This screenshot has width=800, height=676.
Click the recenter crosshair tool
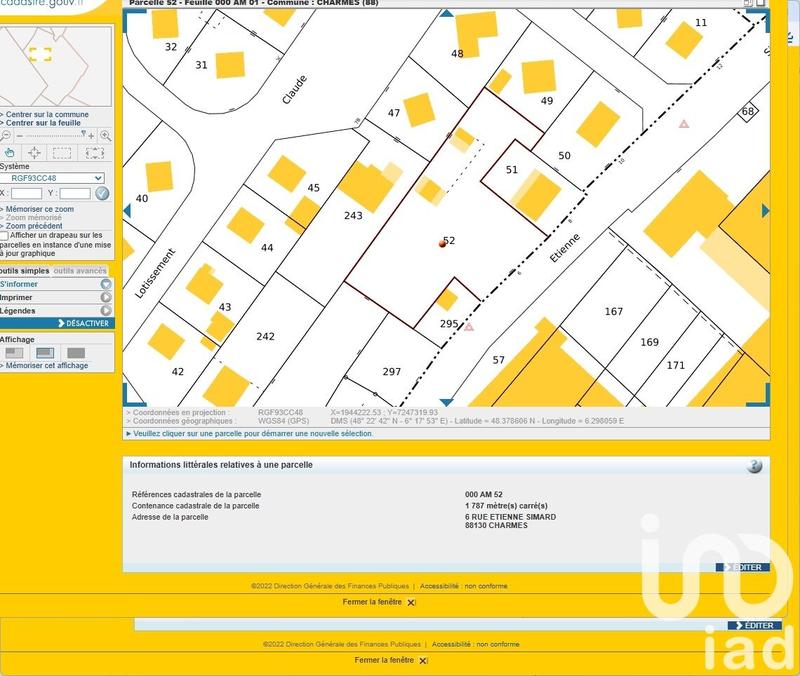click(34, 153)
